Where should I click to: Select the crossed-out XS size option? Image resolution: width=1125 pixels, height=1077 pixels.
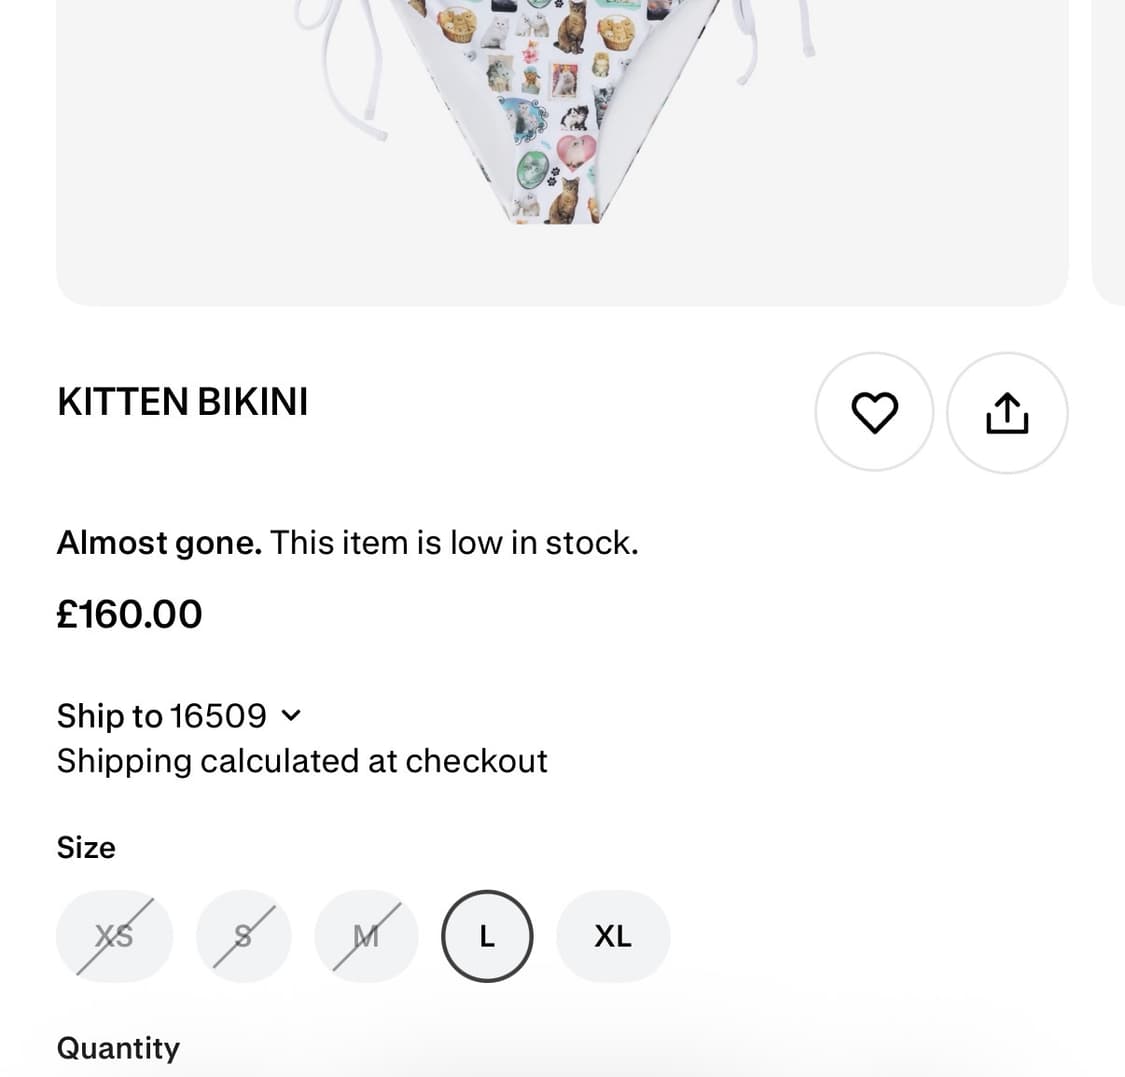tap(114, 936)
